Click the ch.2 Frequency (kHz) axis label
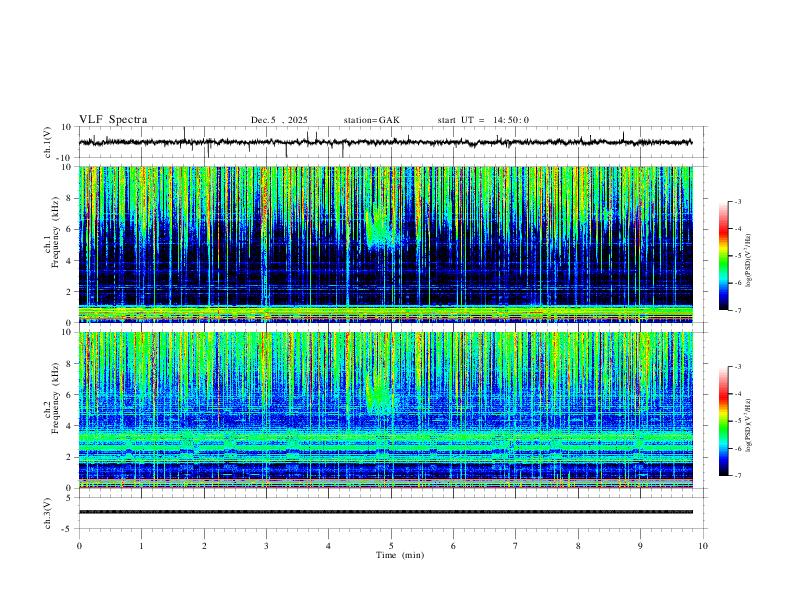 coord(52,399)
